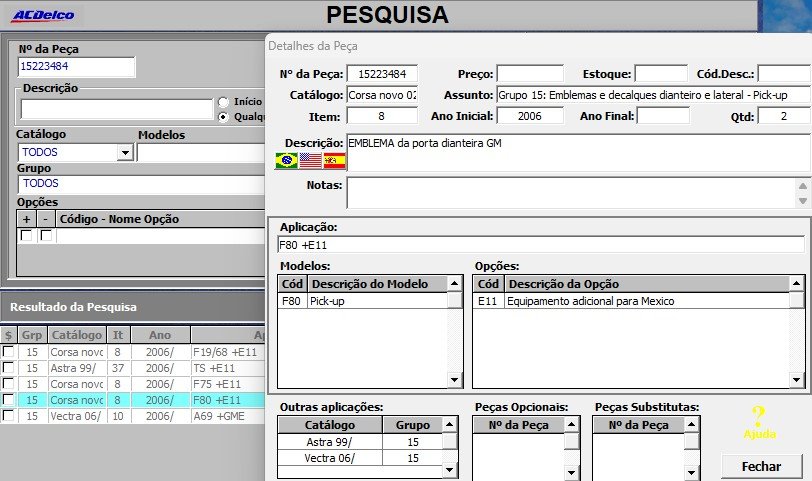Select Vectra 06/ in Outras aplicações
The image size is (812, 481).
[360, 458]
